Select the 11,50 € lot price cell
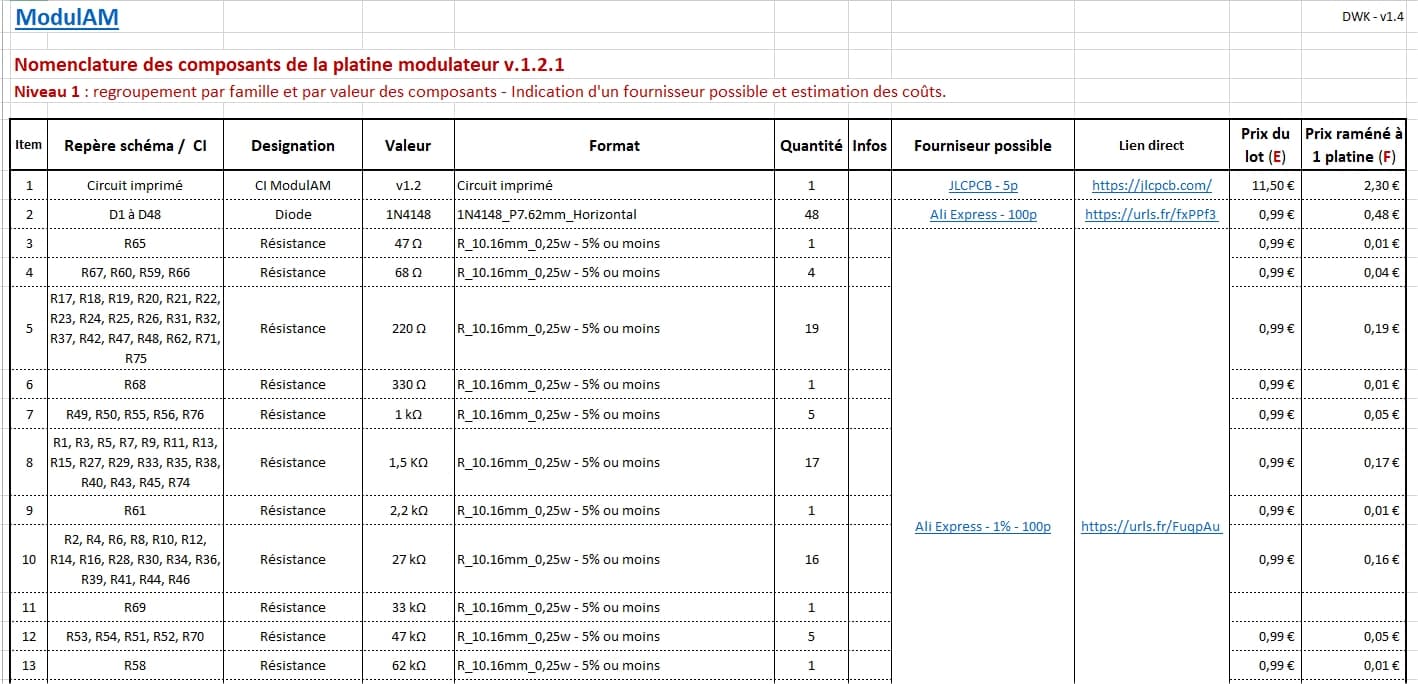The width and height of the screenshot is (1418, 684). [1264, 185]
